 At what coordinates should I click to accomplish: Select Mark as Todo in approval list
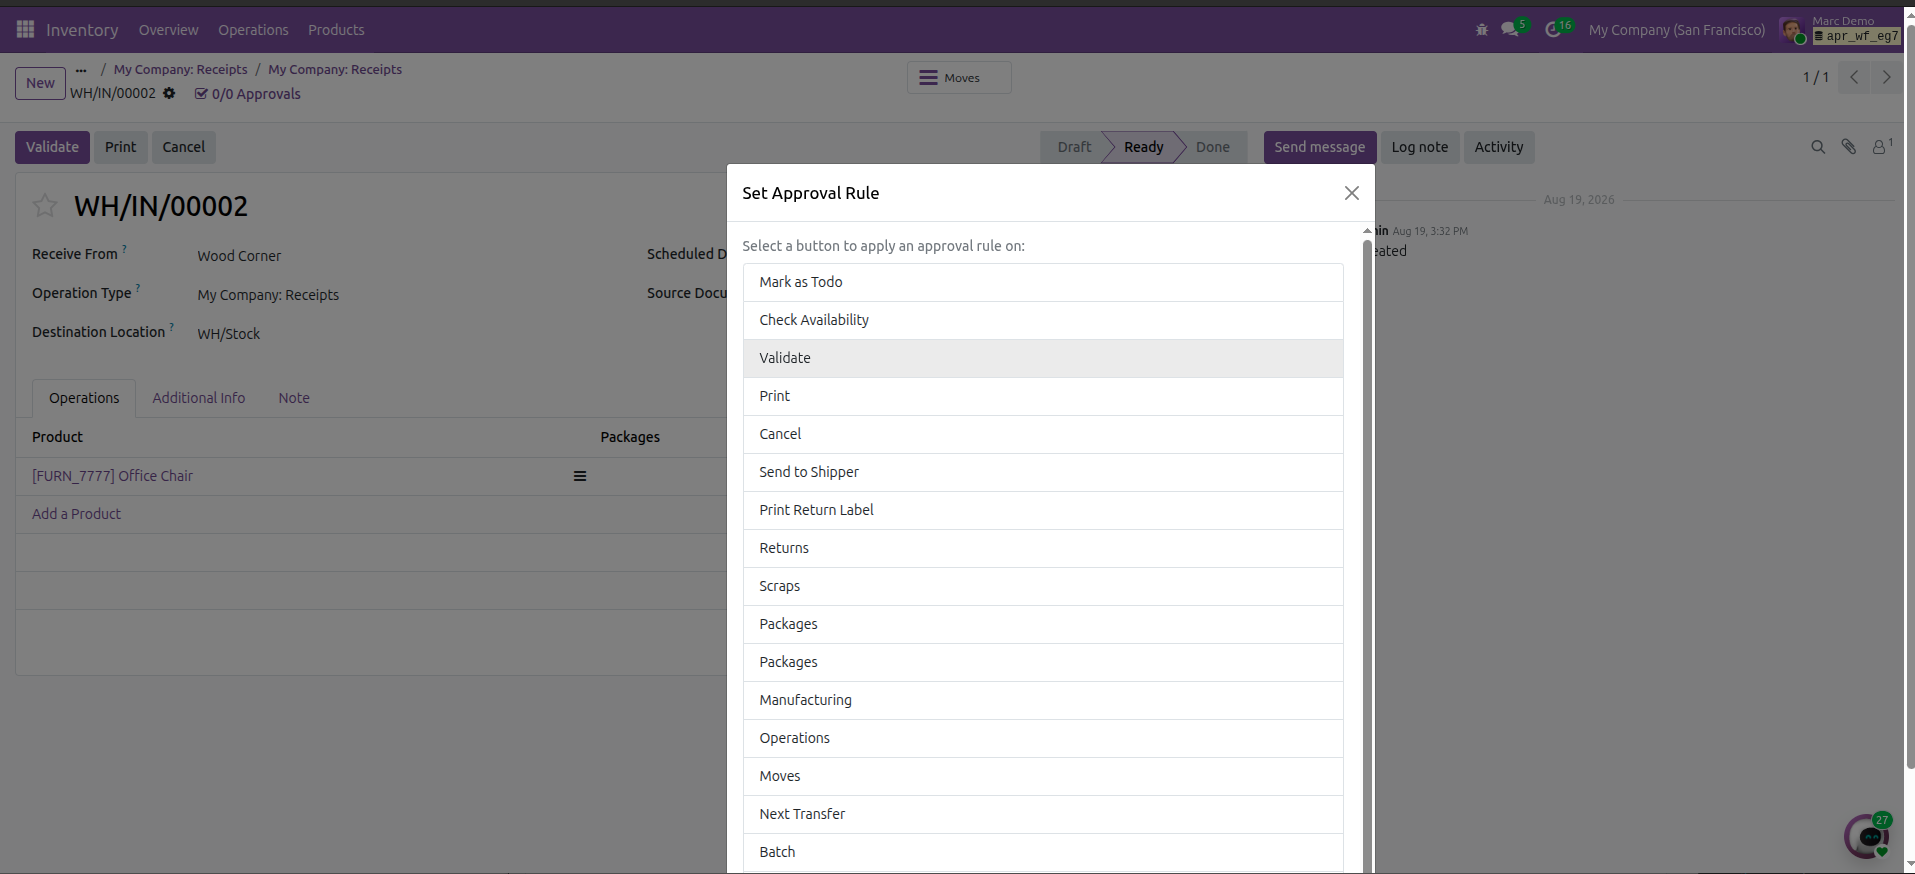(x=1043, y=282)
